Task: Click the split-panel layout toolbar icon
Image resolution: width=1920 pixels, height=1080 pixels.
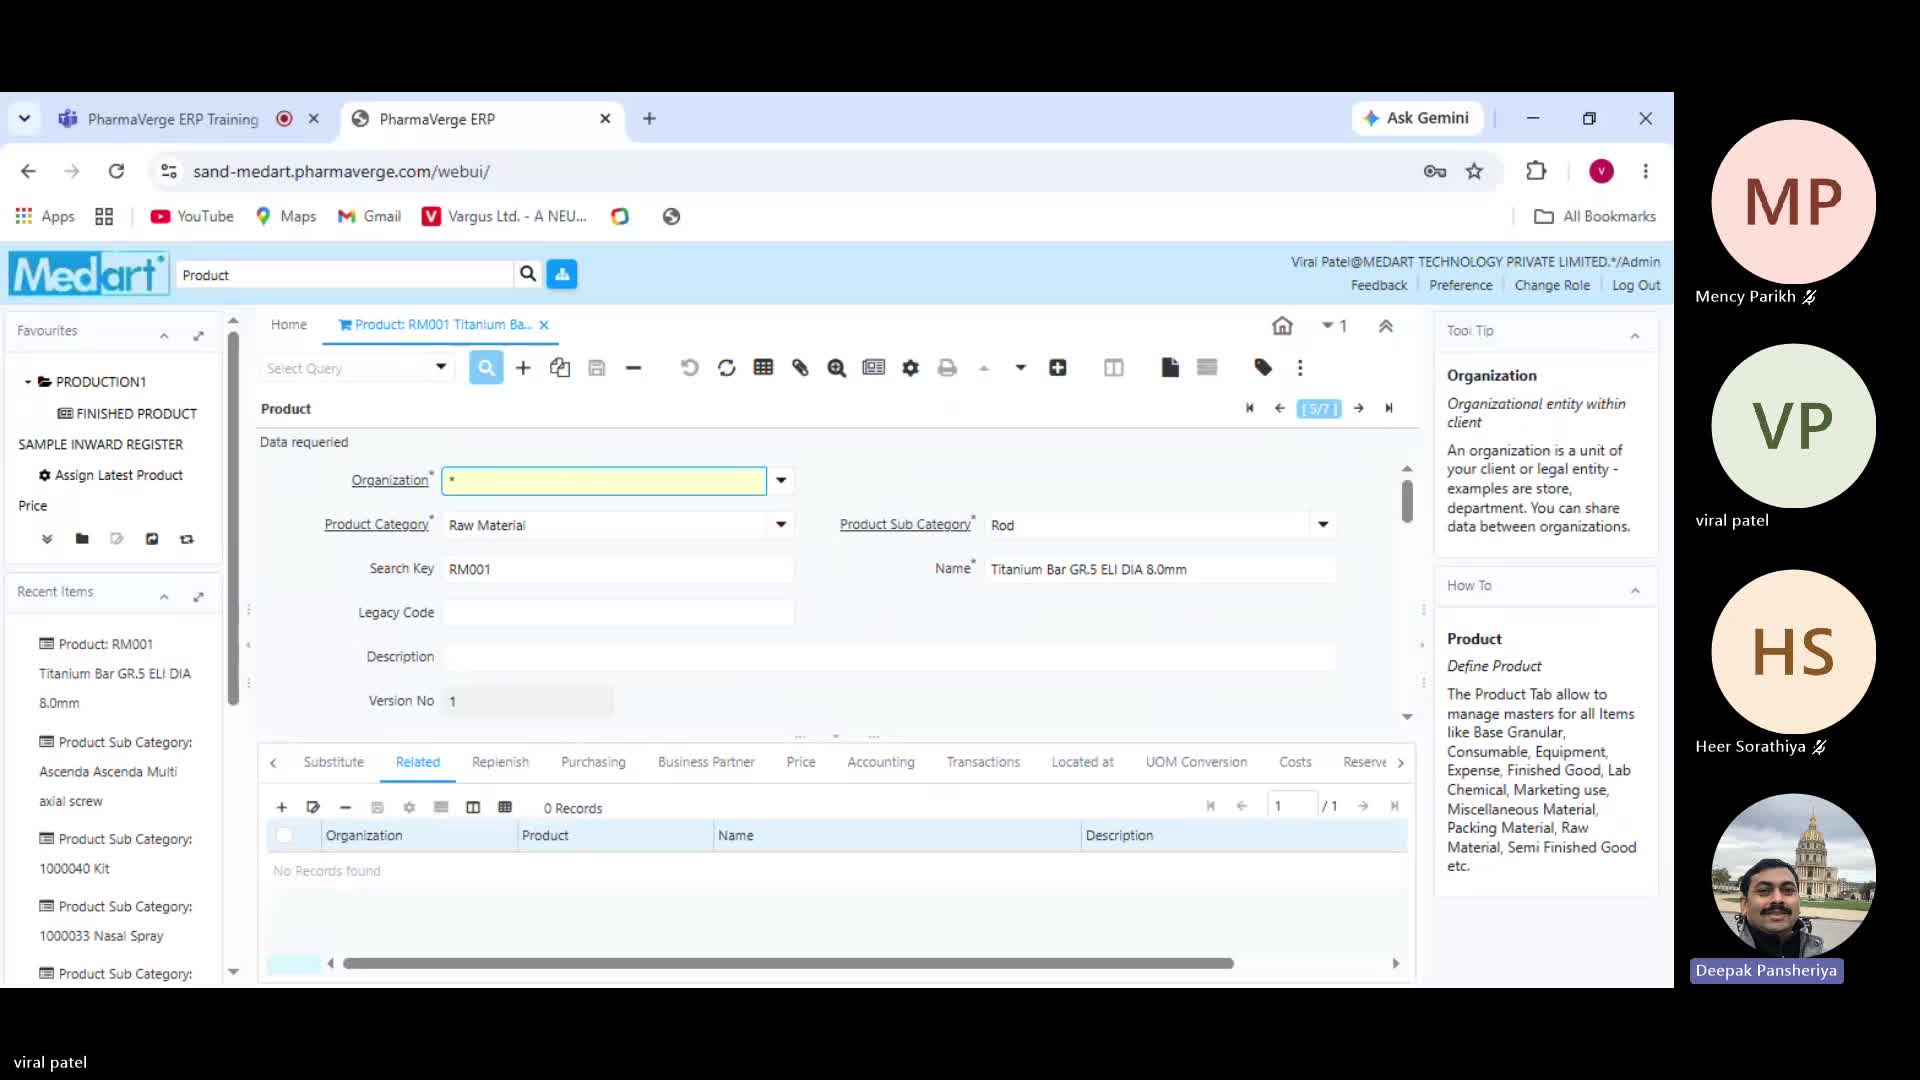Action: (1114, 368)
